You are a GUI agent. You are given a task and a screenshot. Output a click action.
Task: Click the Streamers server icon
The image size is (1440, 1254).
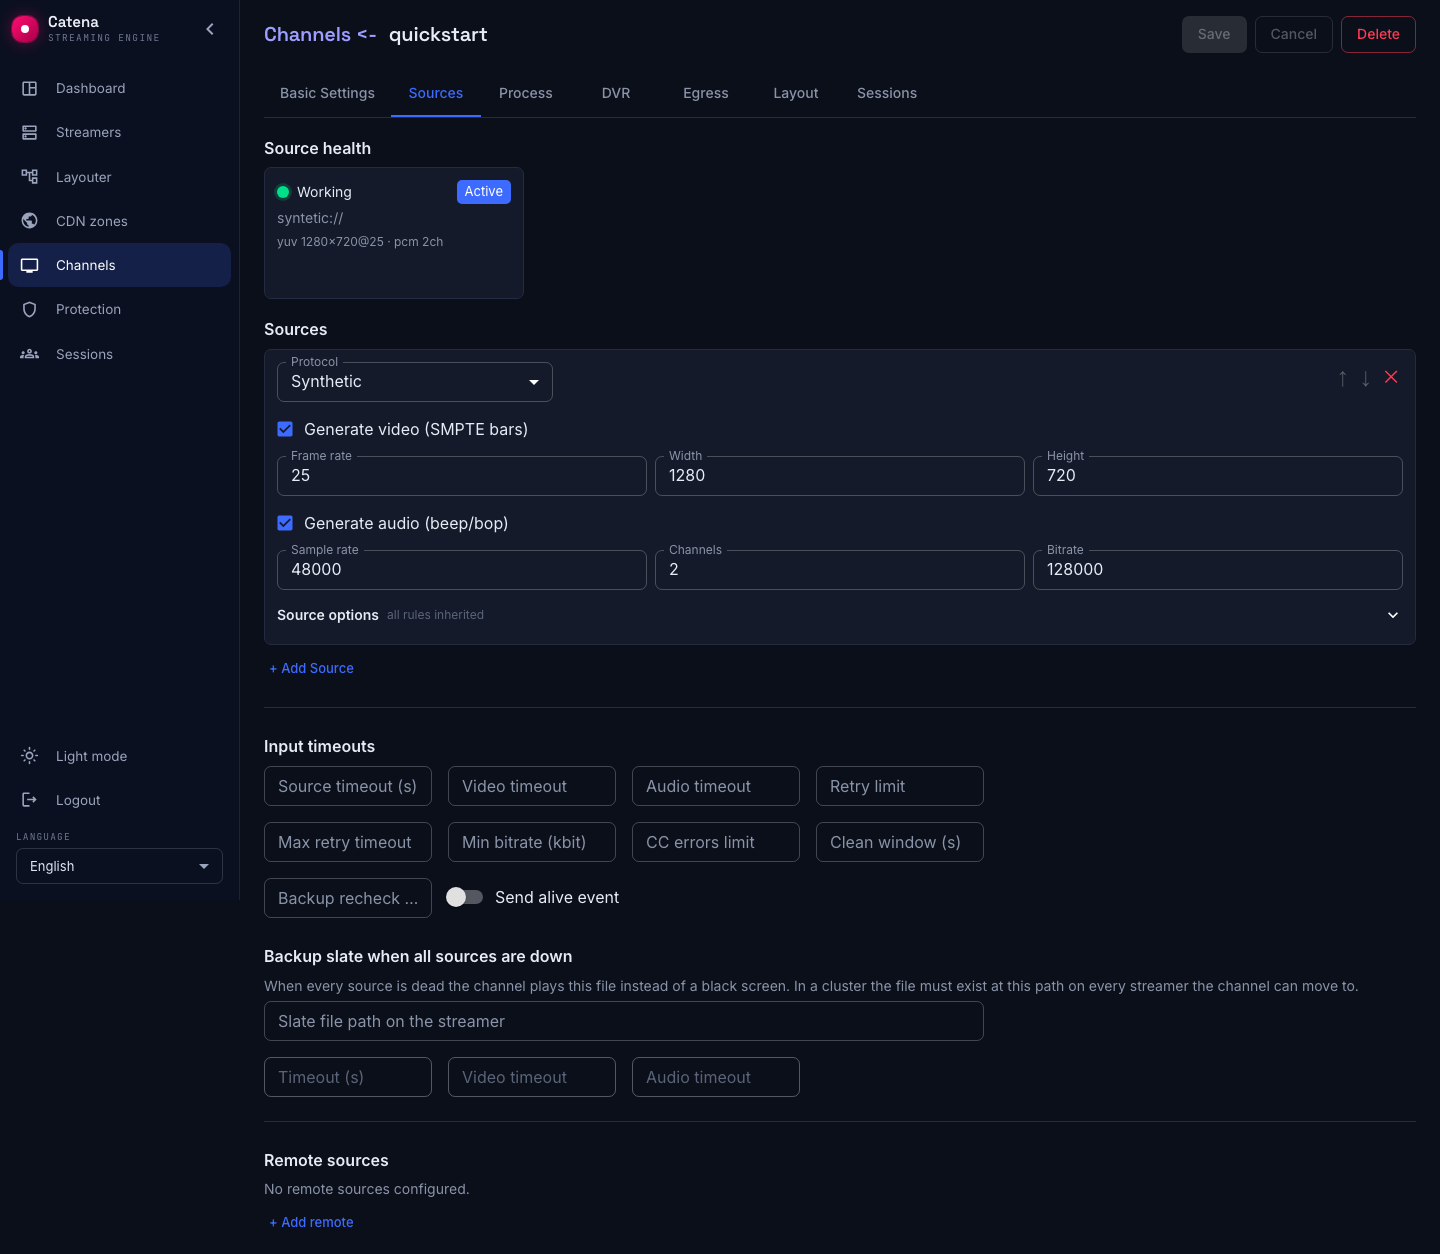[30, 132]
